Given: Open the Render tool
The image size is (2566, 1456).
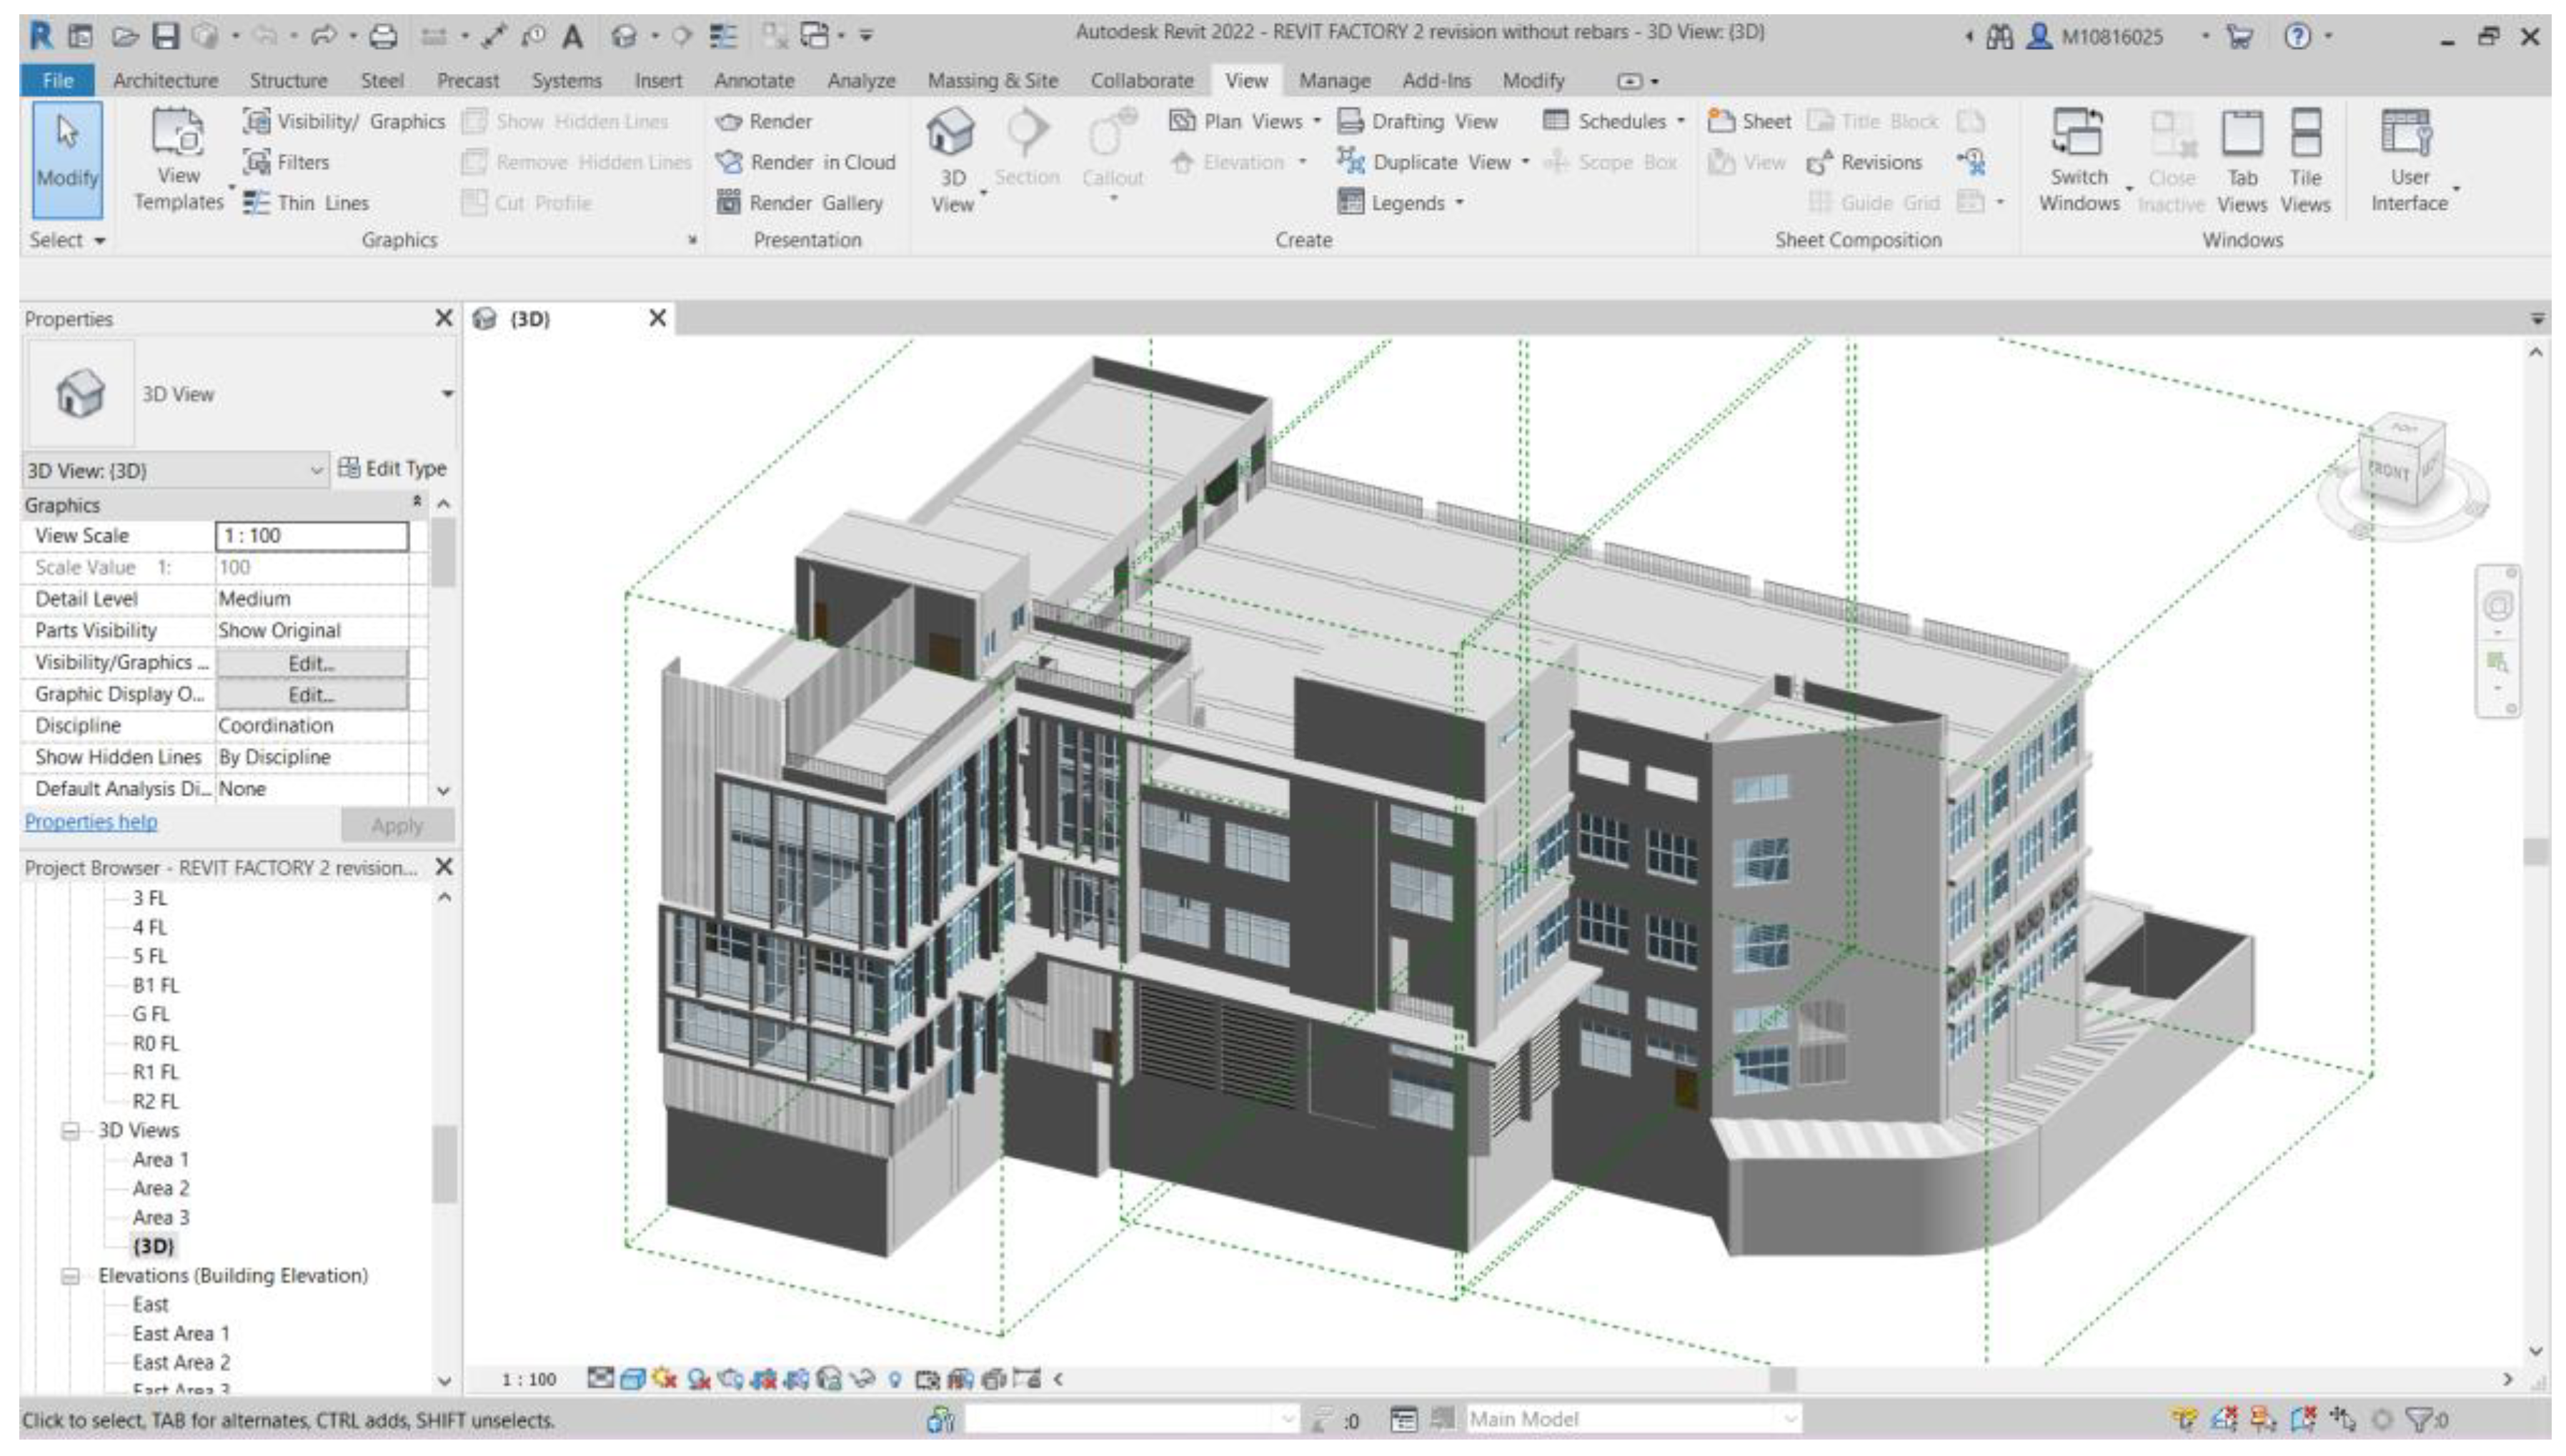Looking at the screenshot, I should (x=779, y=121).
